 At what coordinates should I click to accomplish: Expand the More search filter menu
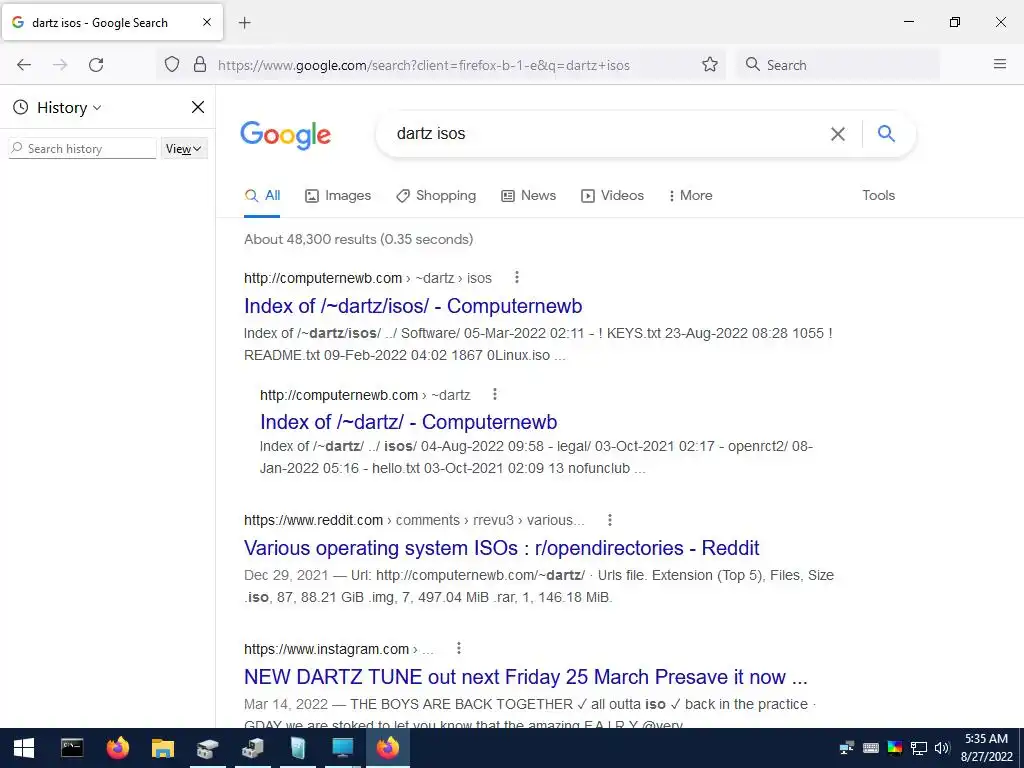coord(690,195)
